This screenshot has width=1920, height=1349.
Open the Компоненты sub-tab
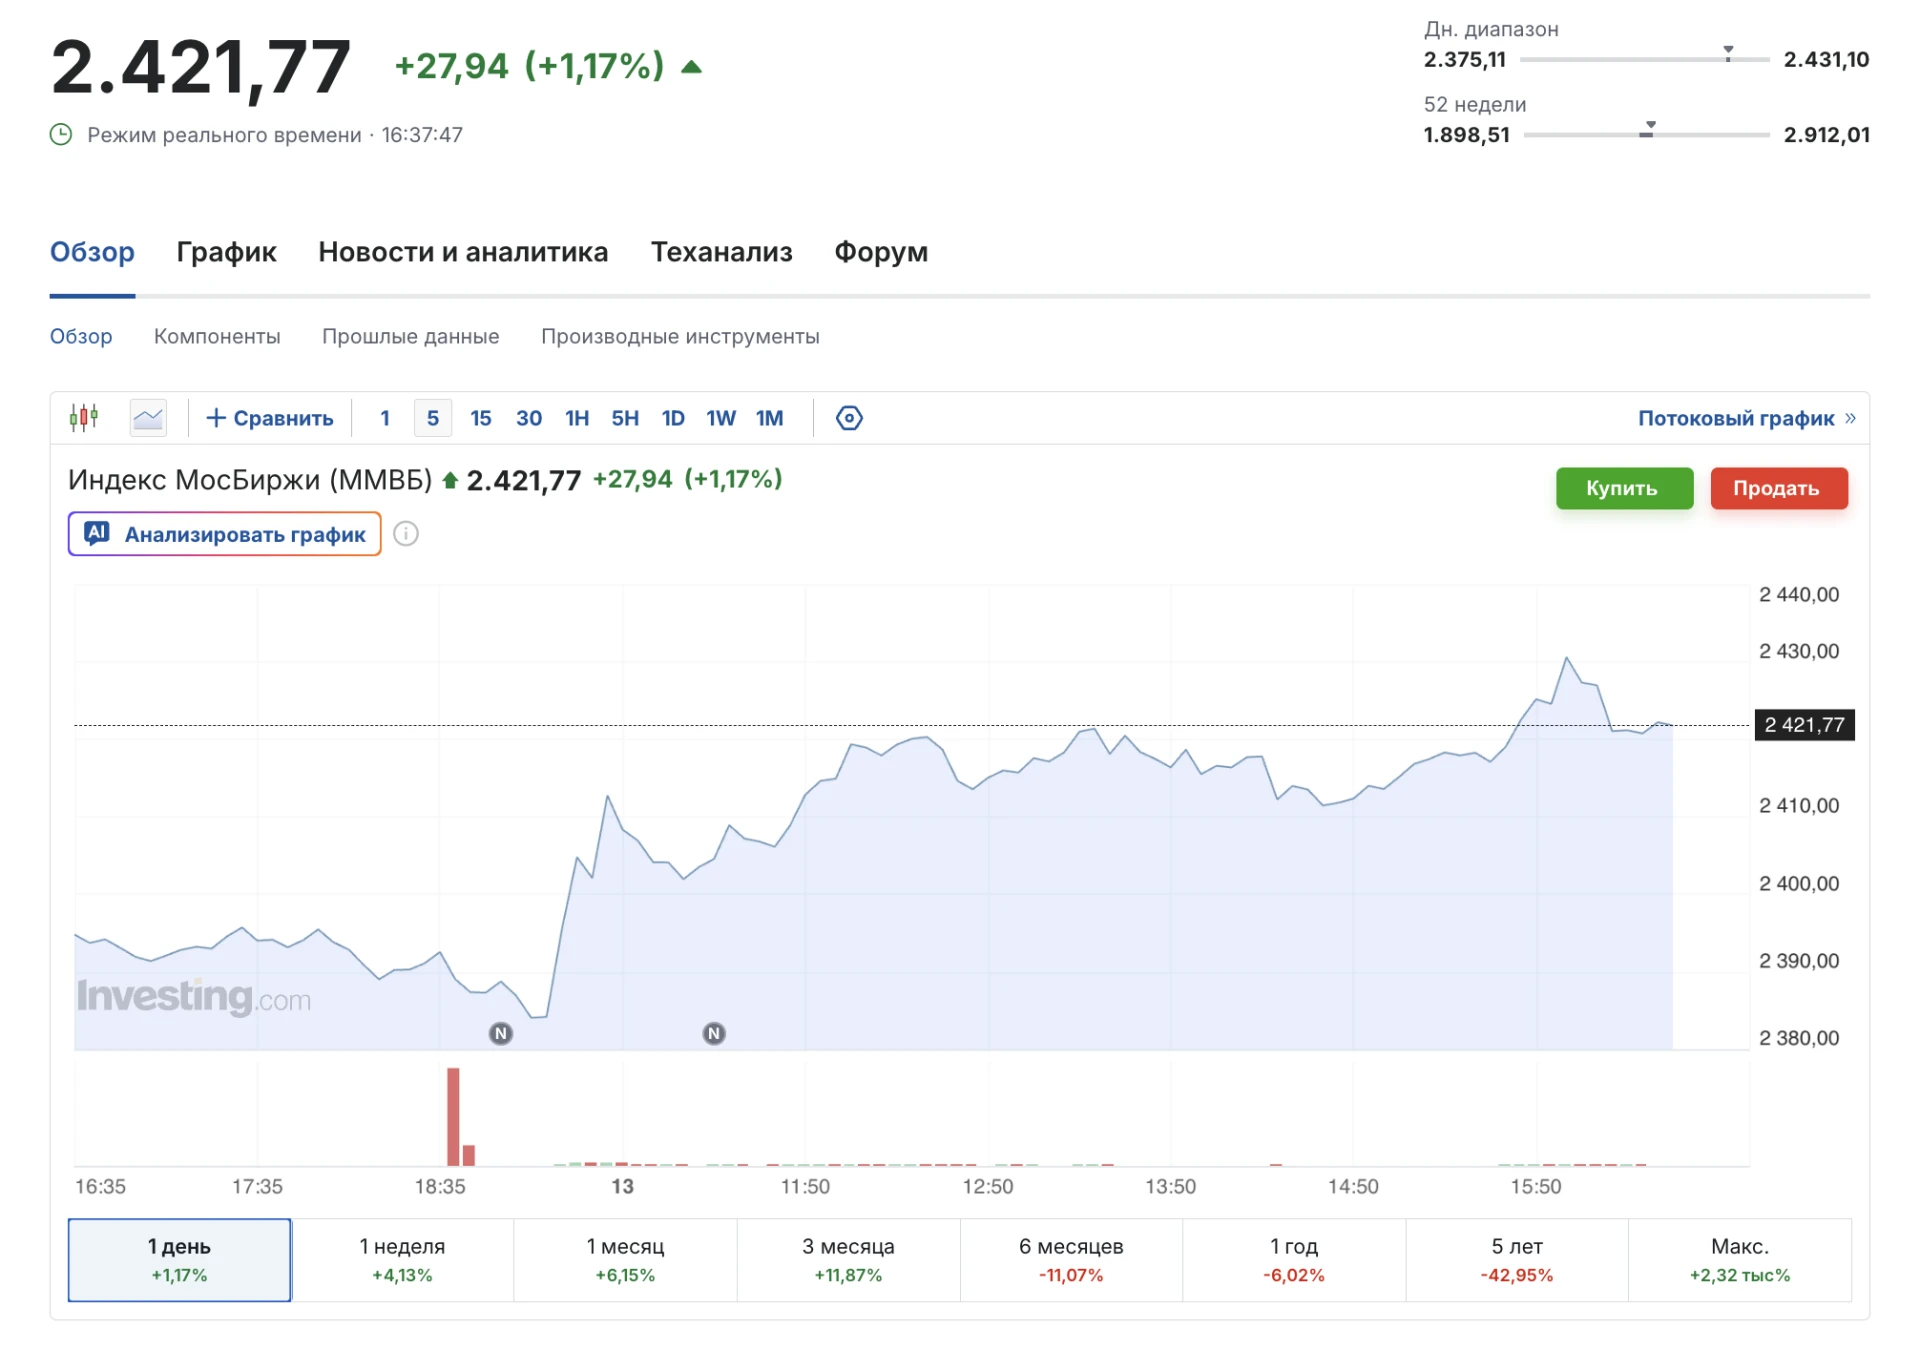[217, 337]
